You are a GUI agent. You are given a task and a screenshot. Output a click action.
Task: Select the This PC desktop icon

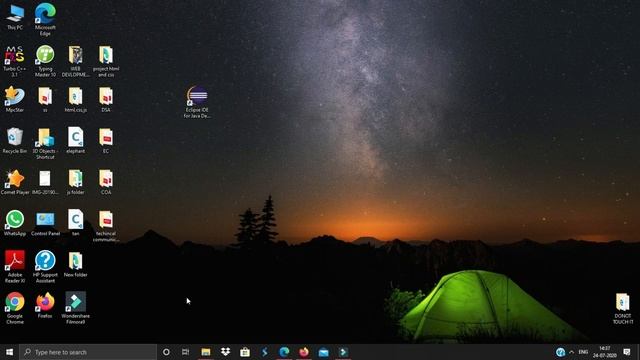pyautogui.click(x=15, y=17)
